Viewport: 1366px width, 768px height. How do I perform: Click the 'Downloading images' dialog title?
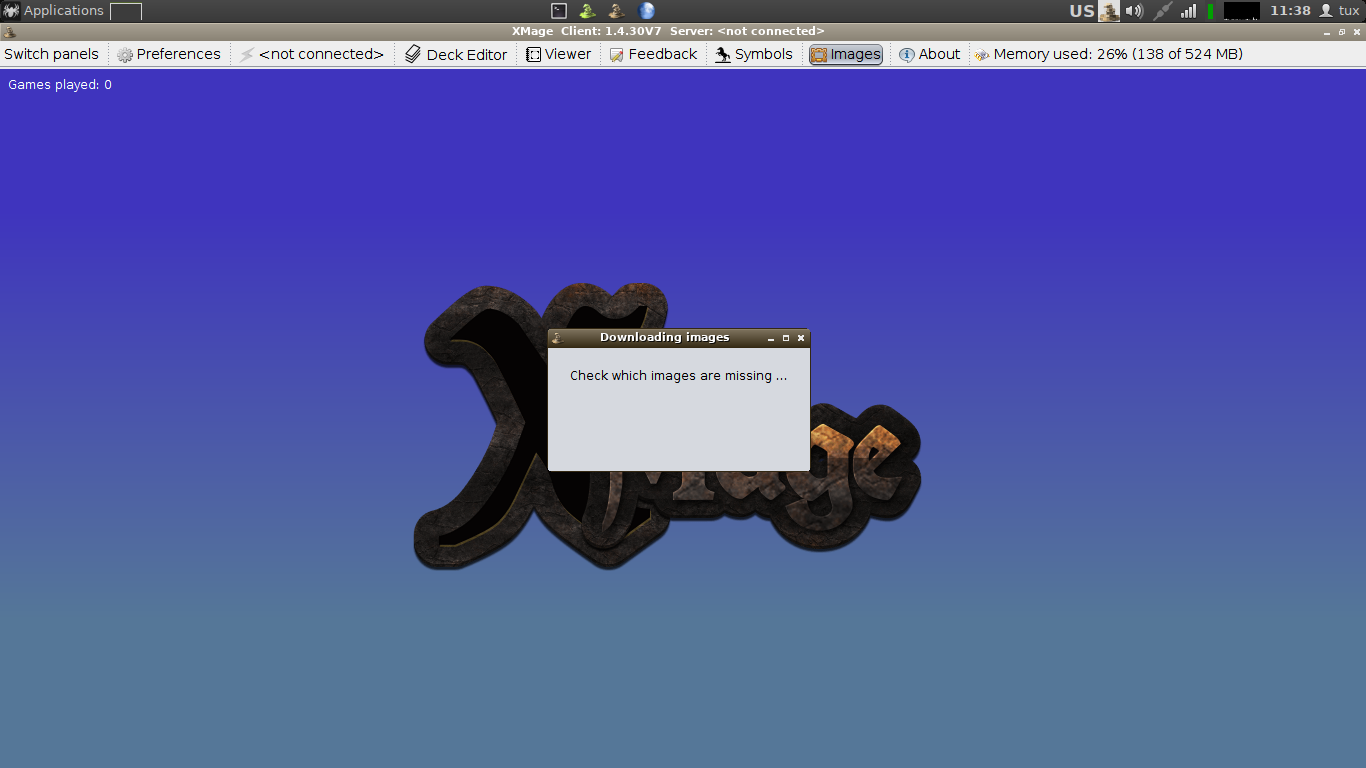[x=665, y=338]
